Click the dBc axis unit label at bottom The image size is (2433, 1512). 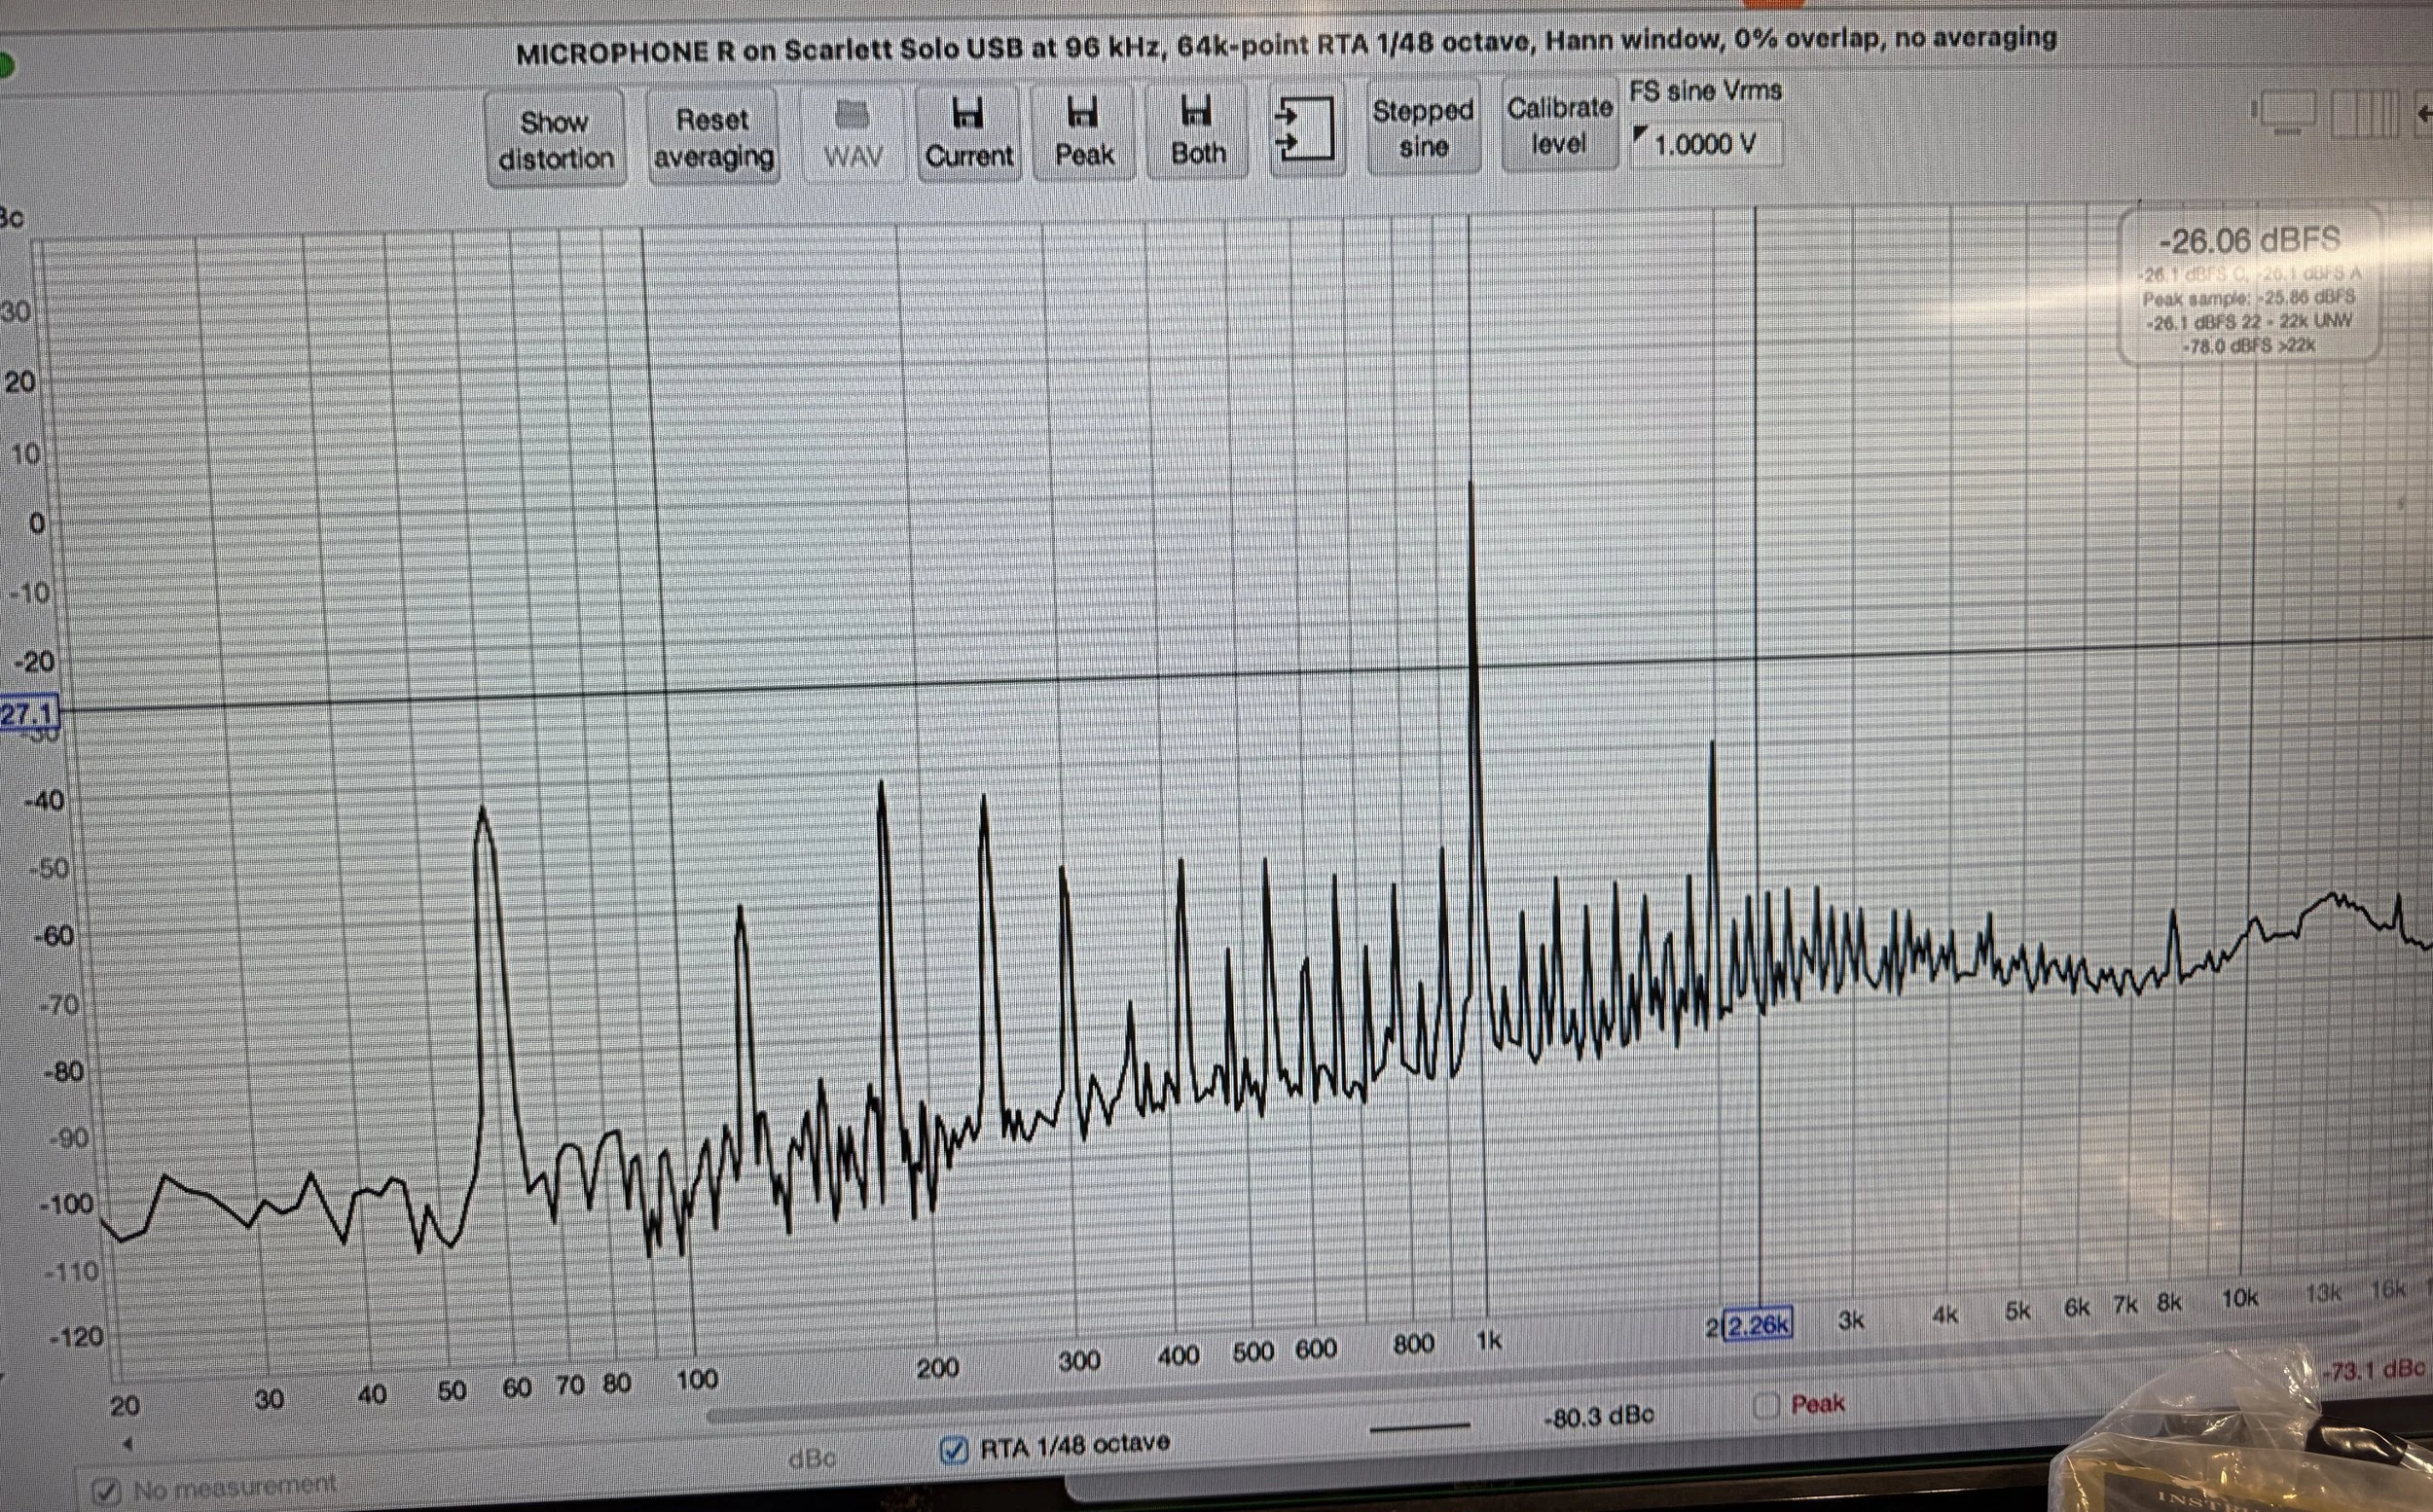[x=811, y=1459]
